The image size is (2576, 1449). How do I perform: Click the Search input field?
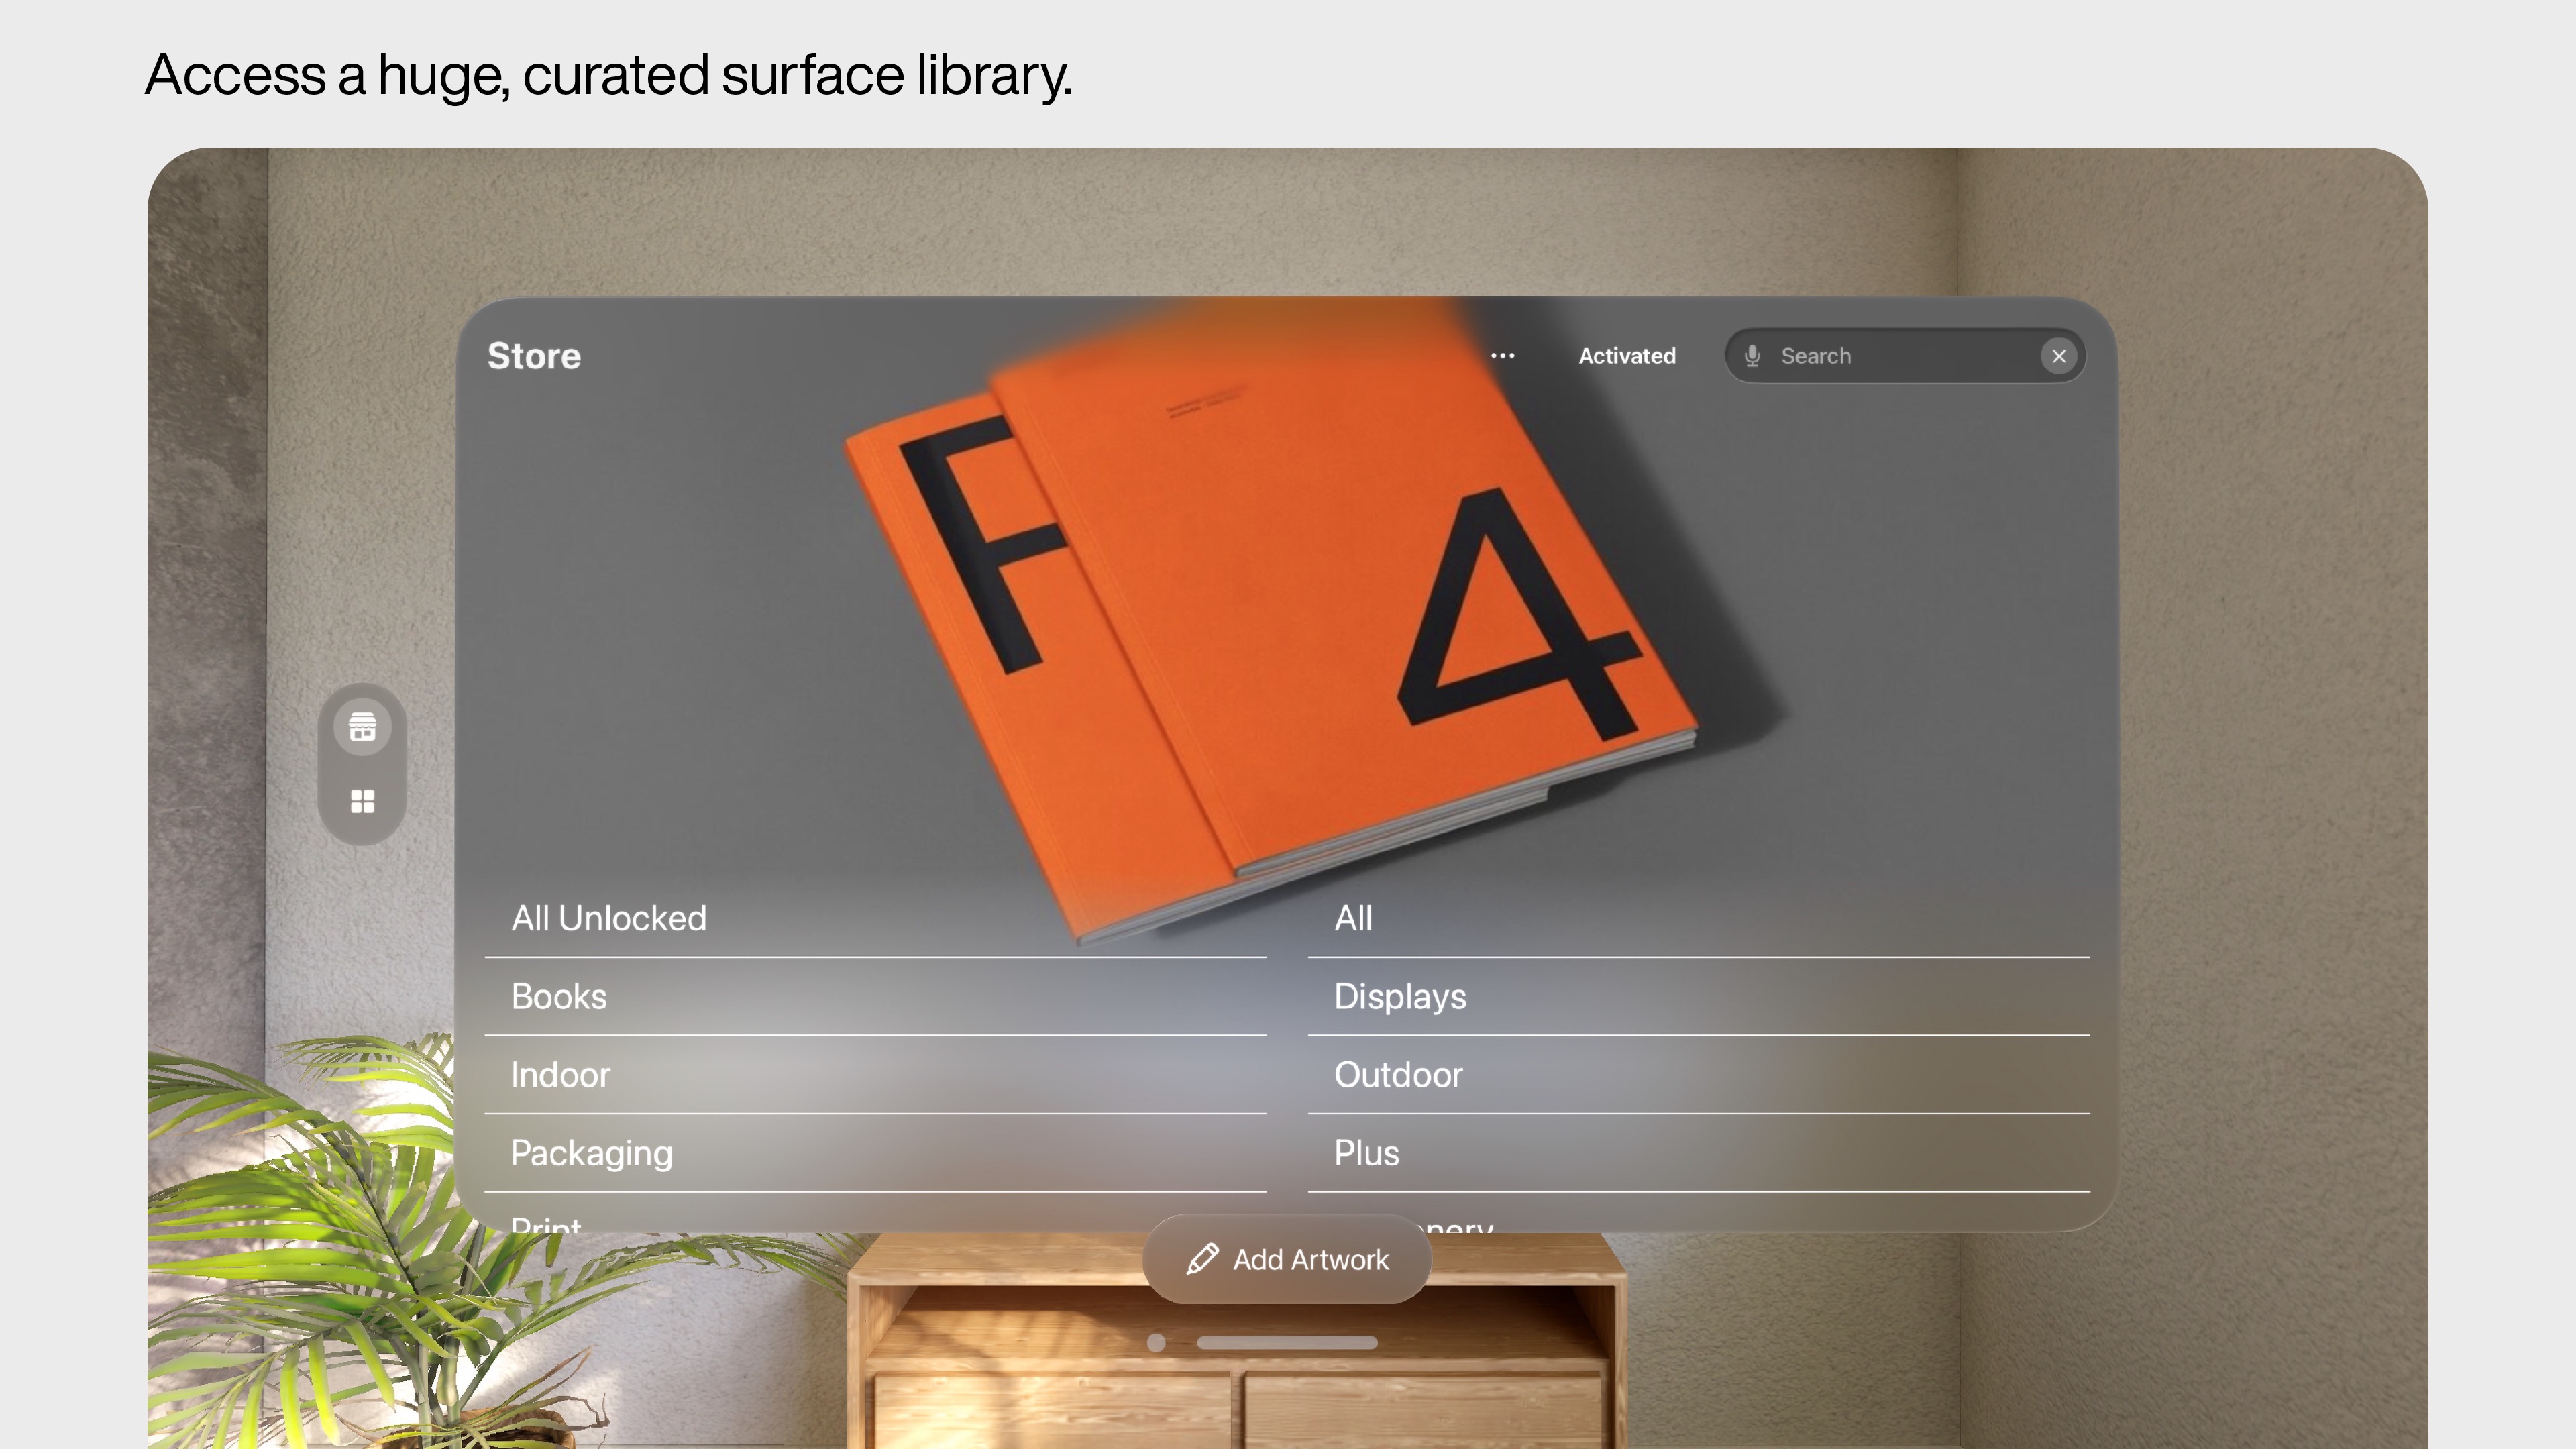tap(1905, 356)
